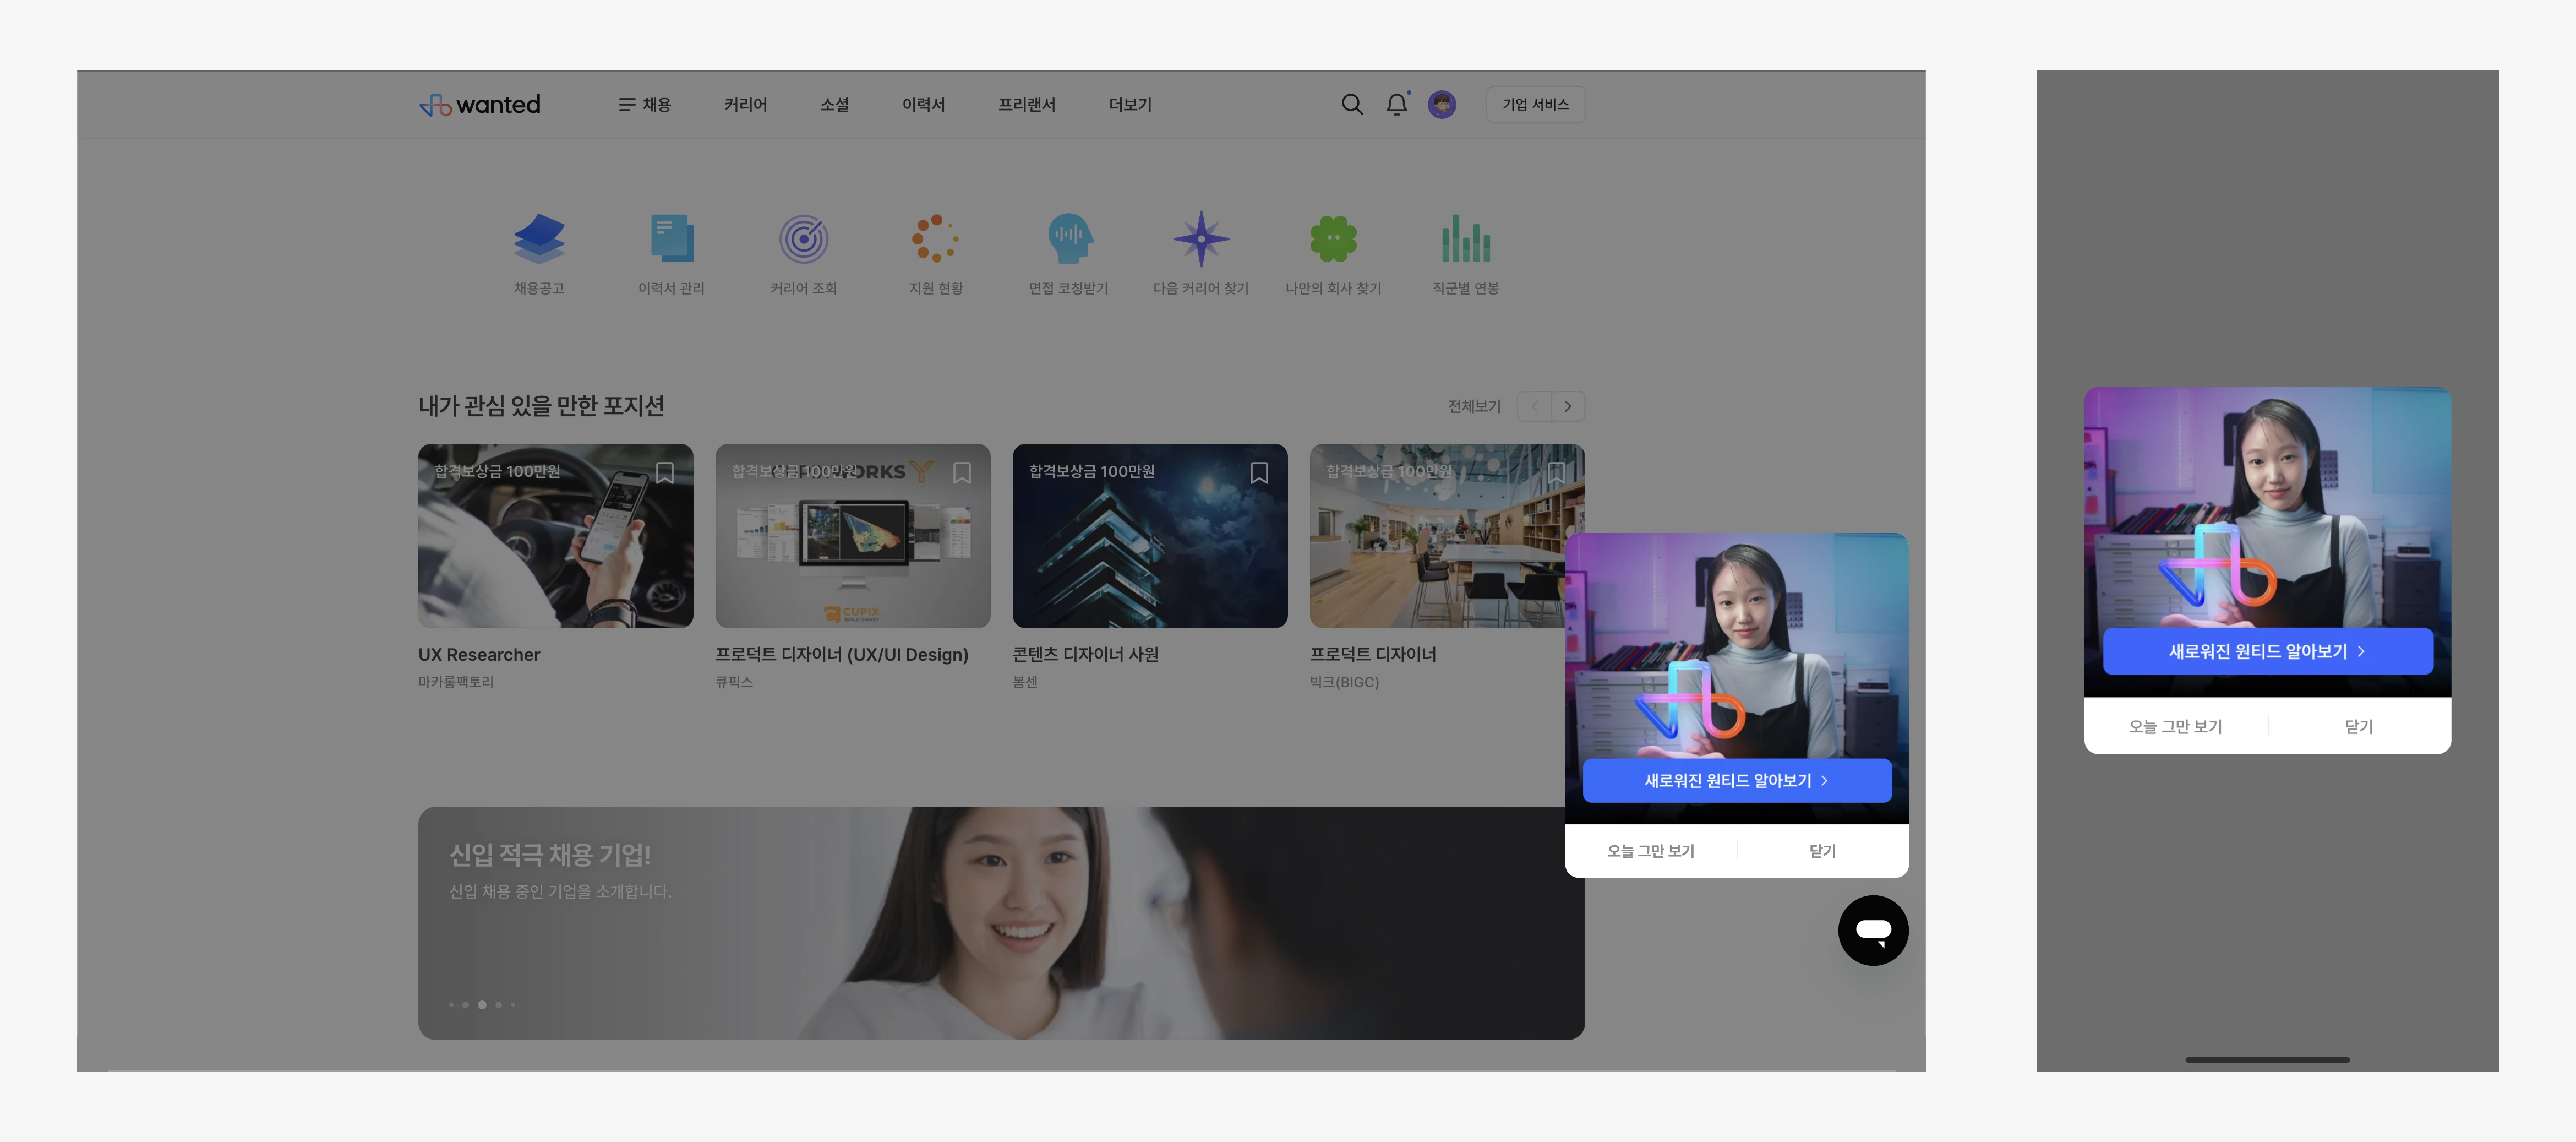
Task: Open the 커리어 조회 target icon
Action: (x=804, y=239)
